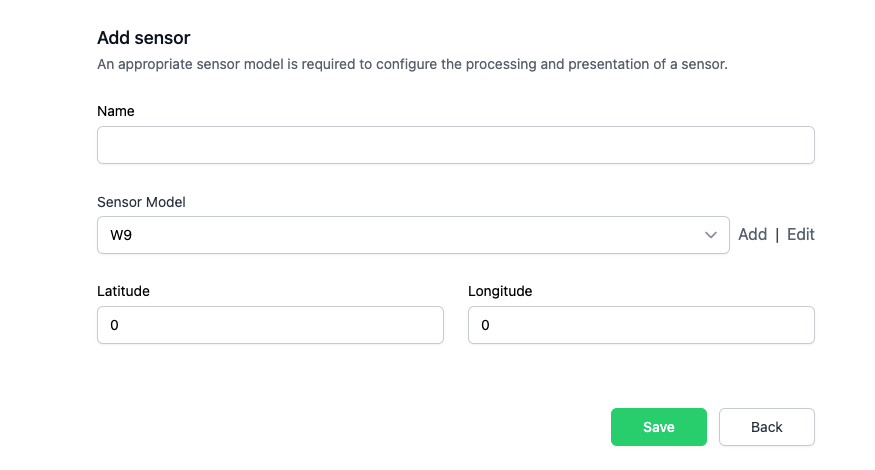Viewport: 875px width, 470px height.
Task: Focus the Longitude input field
Action: click(x=640, y=325)
